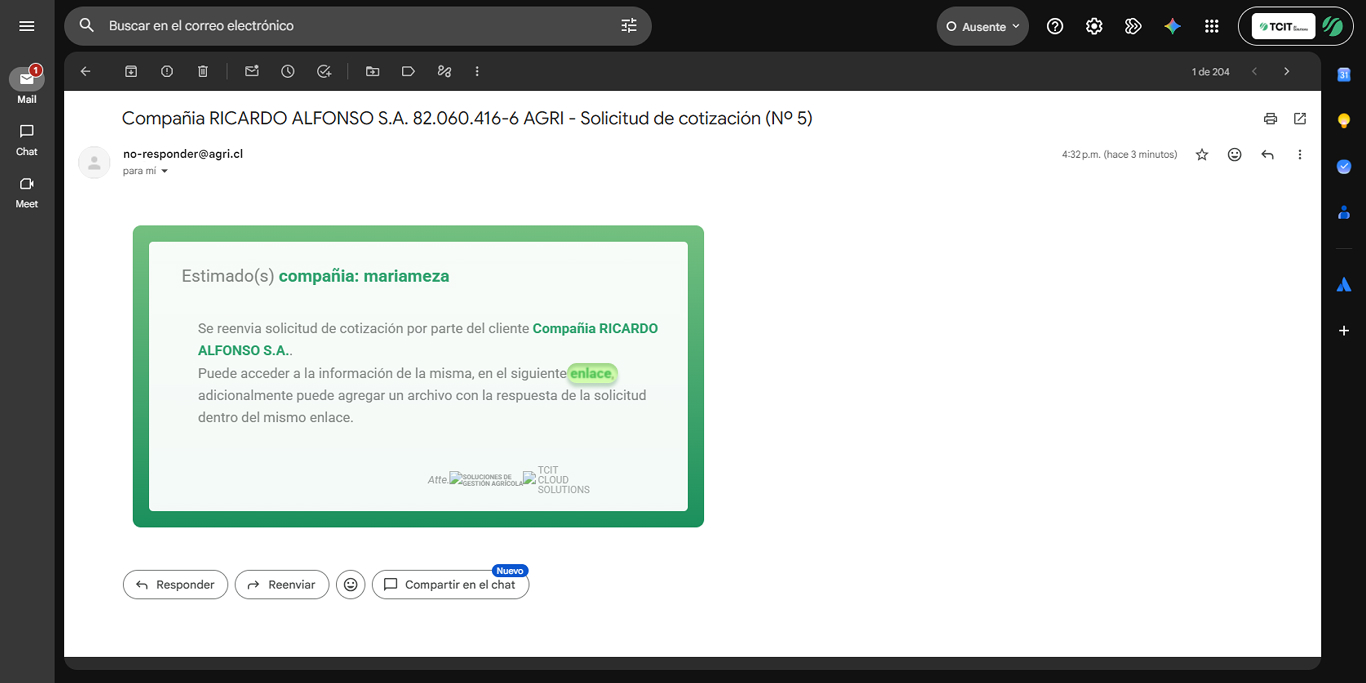Open the TCIT account badge
1366x683 pixels.
tap(1296, 27)
